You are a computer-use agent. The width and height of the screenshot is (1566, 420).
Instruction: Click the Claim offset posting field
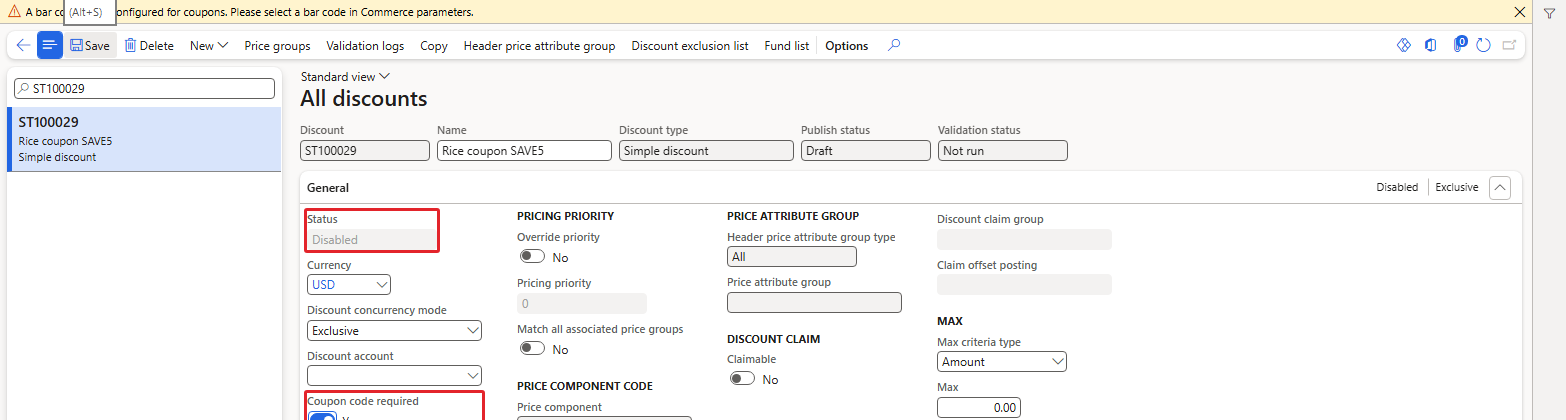pyautogui.click(x=1024, y=285)
